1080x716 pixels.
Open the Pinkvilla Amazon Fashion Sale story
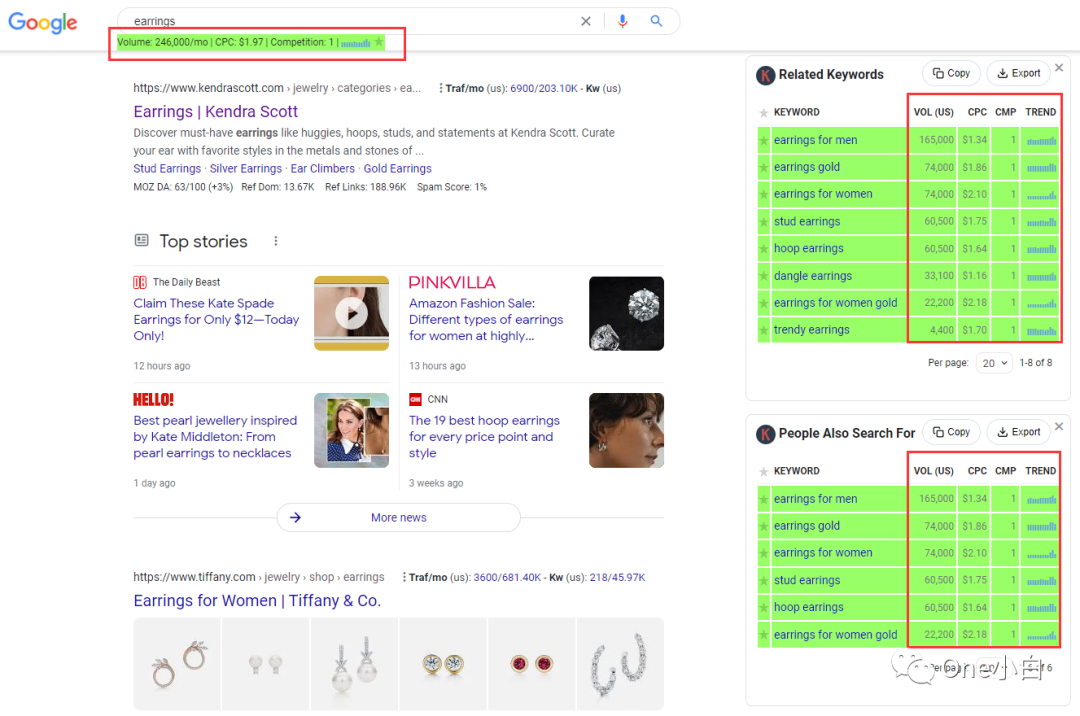486,319
